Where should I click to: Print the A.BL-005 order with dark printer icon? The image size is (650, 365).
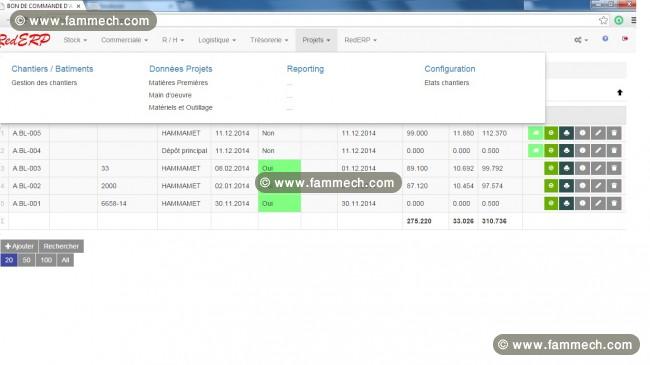566,133
